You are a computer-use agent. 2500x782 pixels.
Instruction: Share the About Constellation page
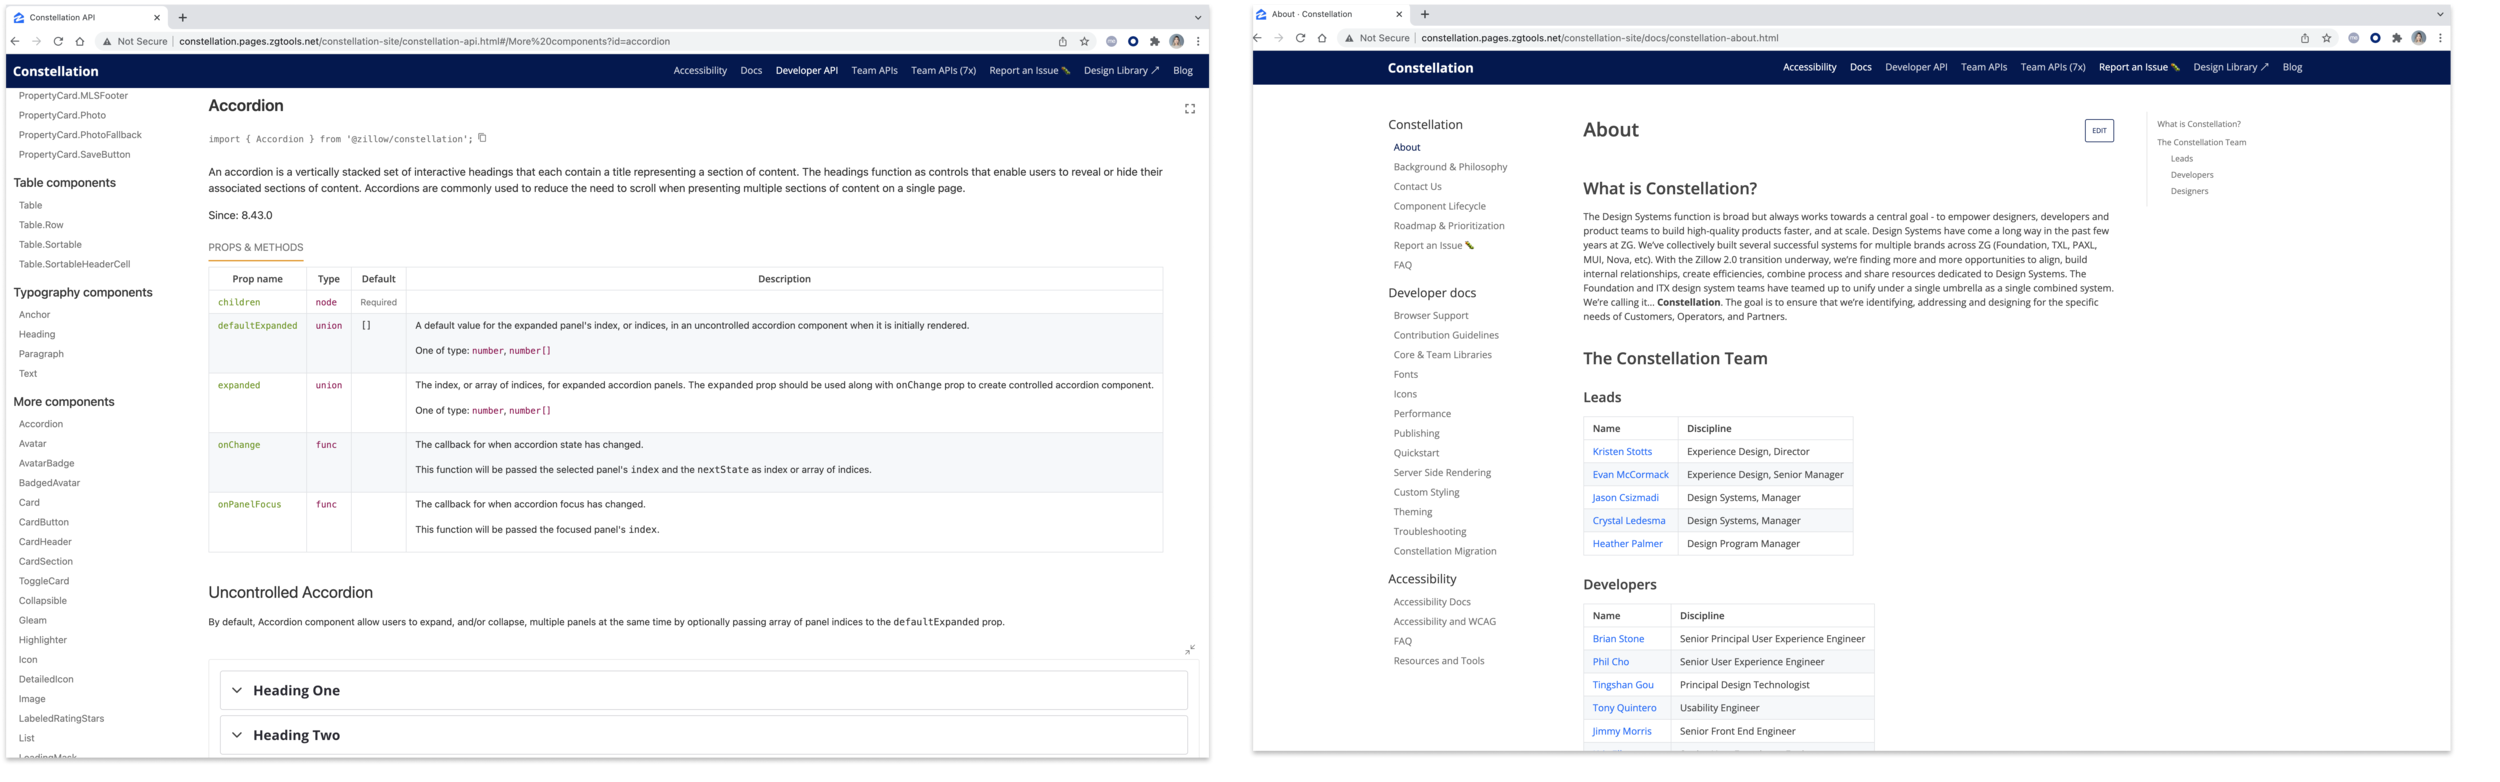[x=2305, y=38]
